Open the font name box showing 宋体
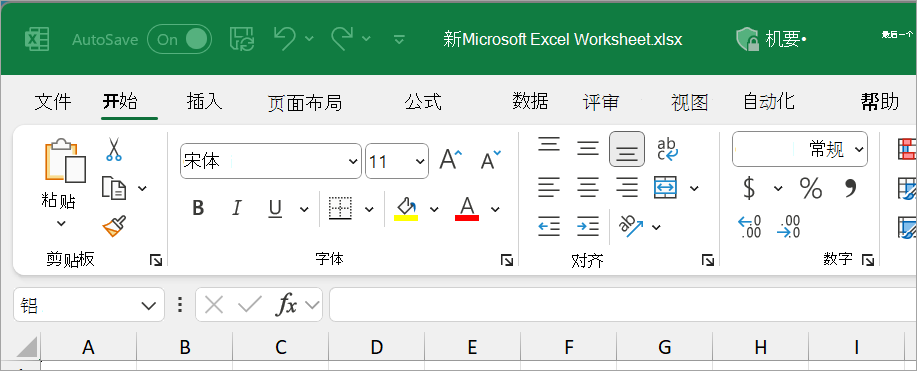 [271, 161]
